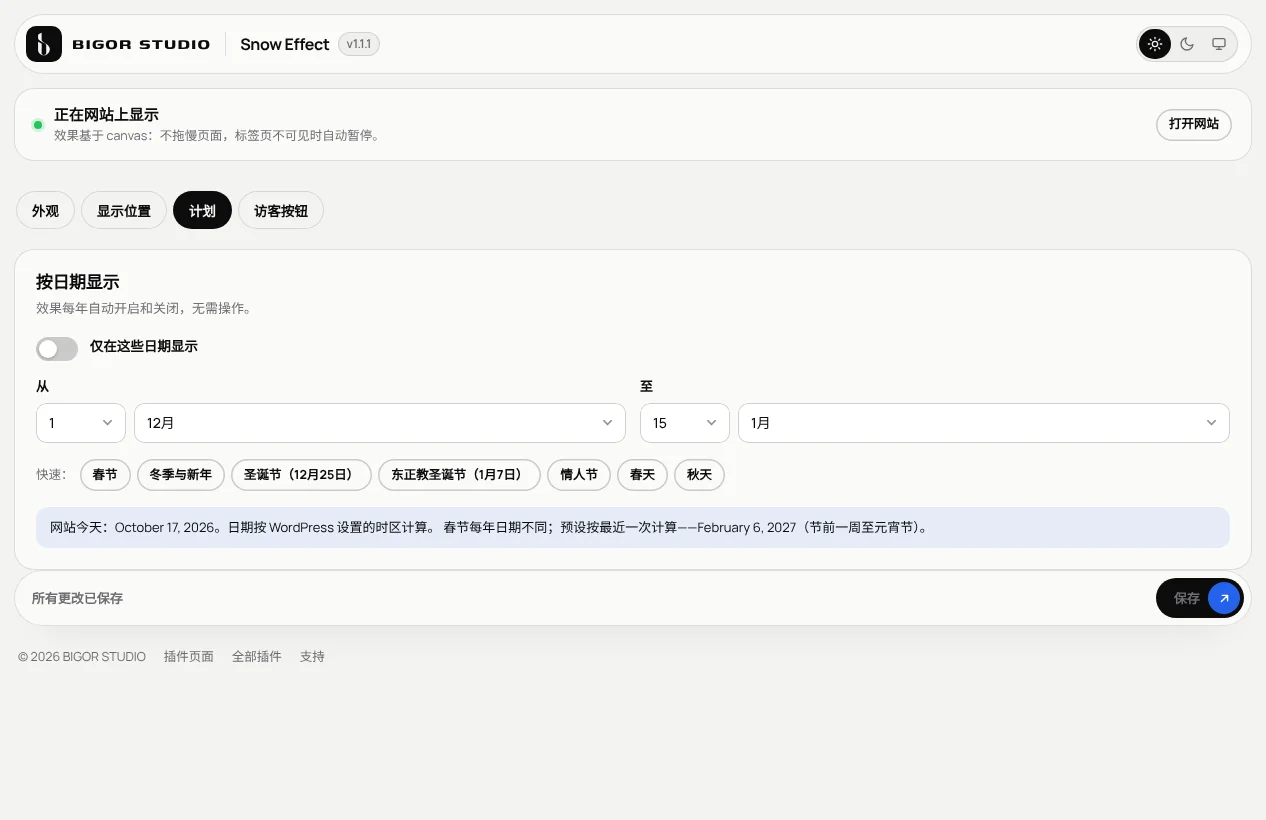Choose the 圣诞节（12月25日）preset
This screenshot has height=820, width=1266.
(301, 474)
